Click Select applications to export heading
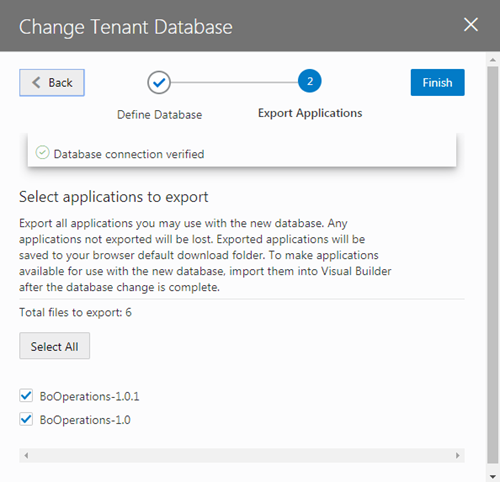The image size is (500, 482). (114, 197)
